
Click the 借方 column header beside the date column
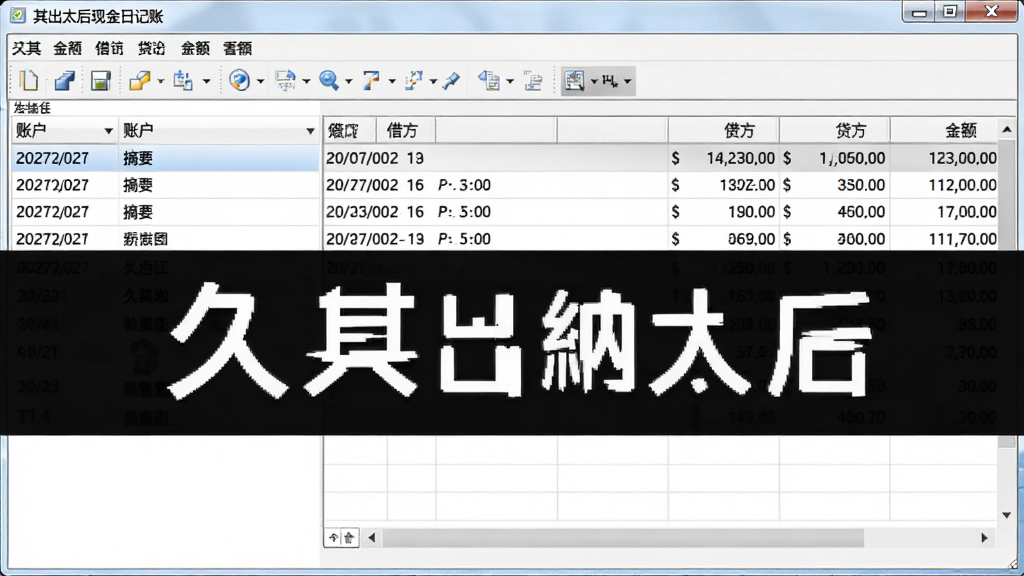click(x=406, y=131)
